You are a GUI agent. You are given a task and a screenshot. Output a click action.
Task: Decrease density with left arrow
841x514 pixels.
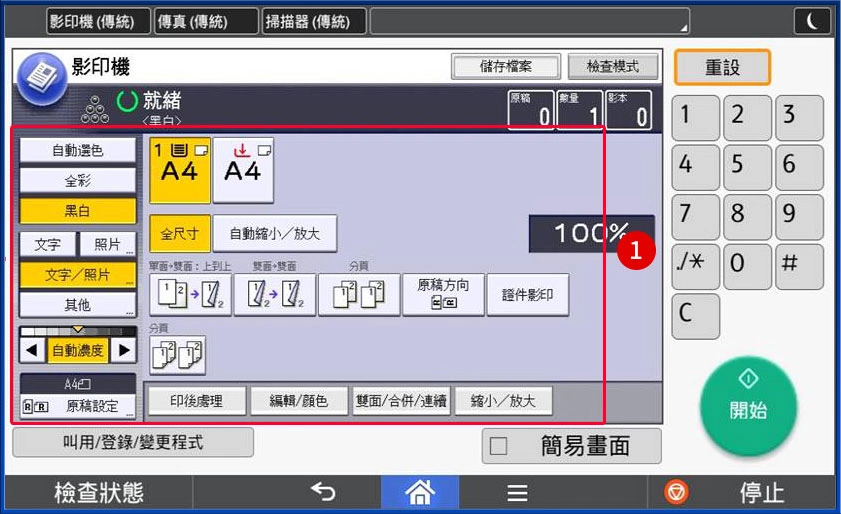pos(32,350)
